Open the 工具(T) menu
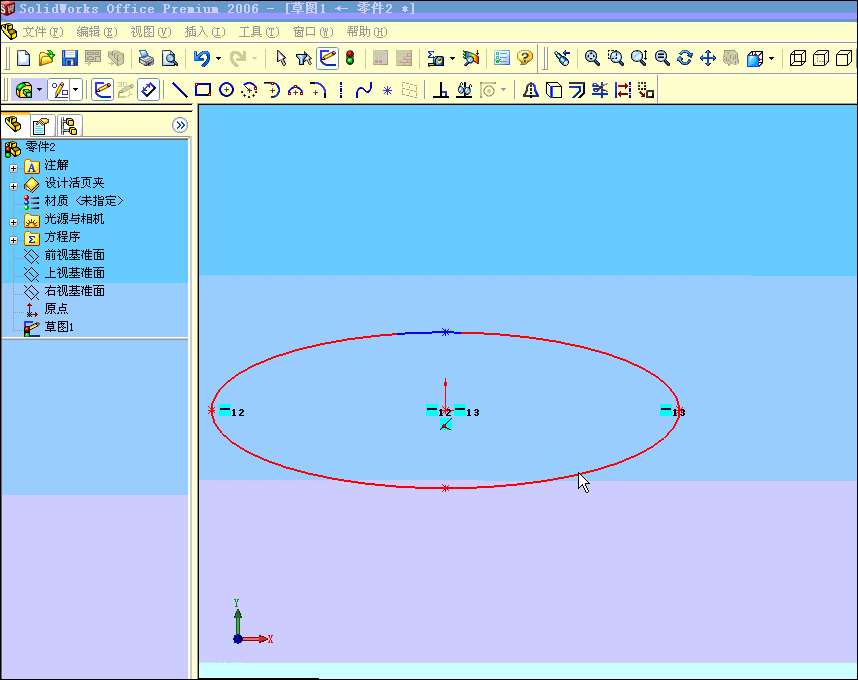 click(259, 32)
